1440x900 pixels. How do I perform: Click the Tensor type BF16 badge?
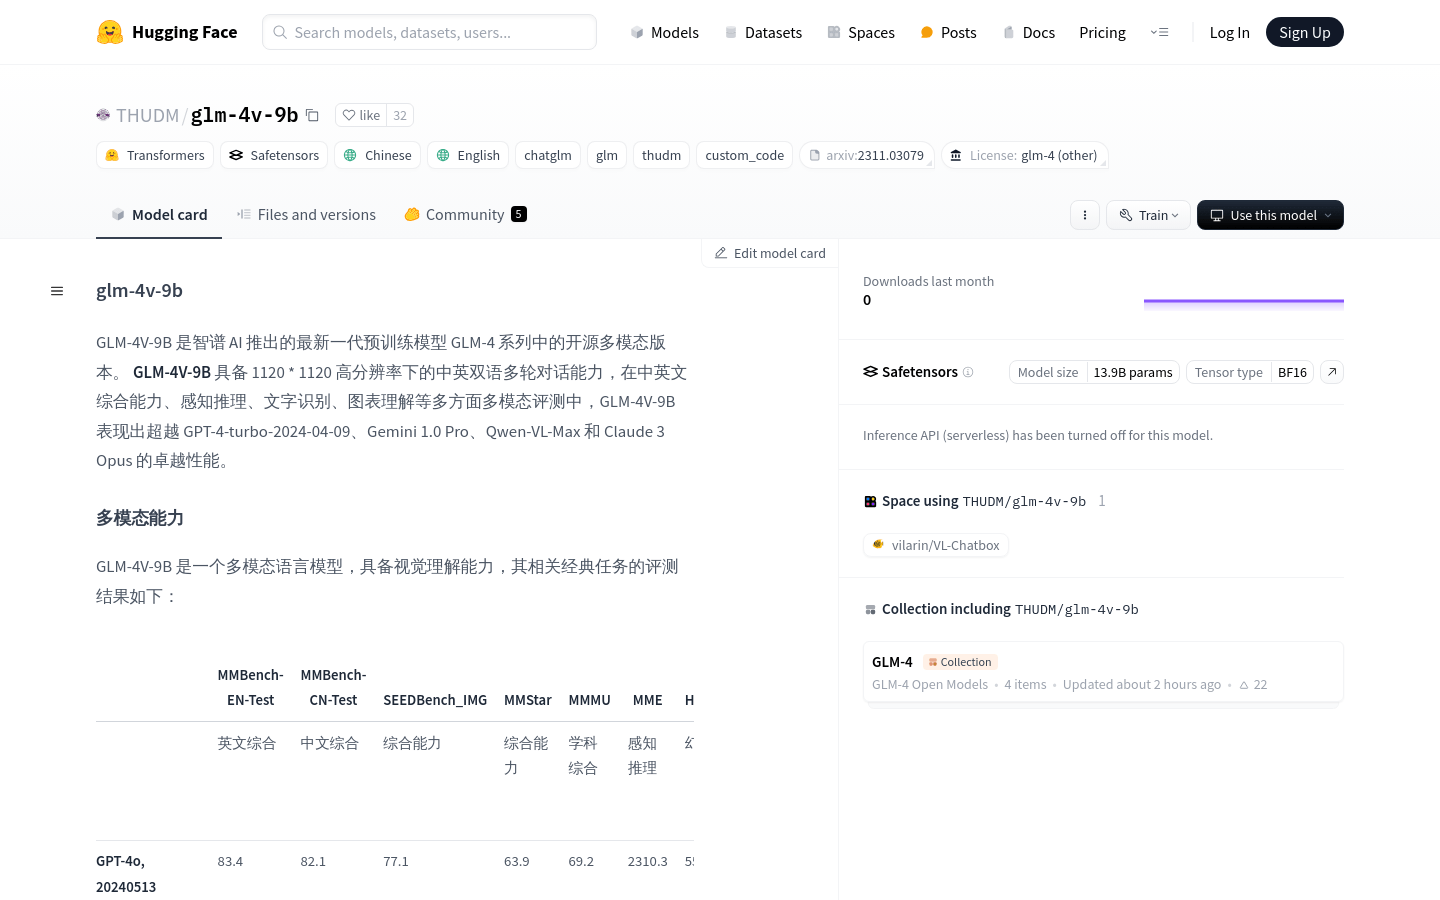tap(1250, 372)
